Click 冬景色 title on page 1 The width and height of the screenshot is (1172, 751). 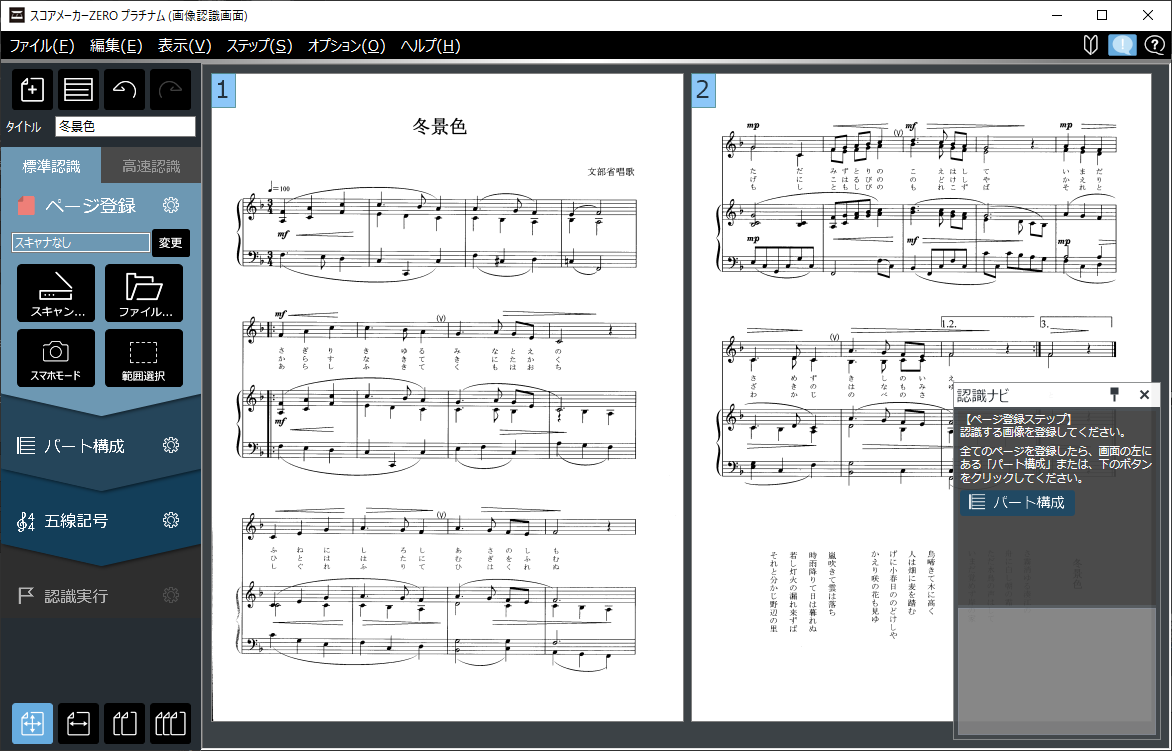[440, 126]
